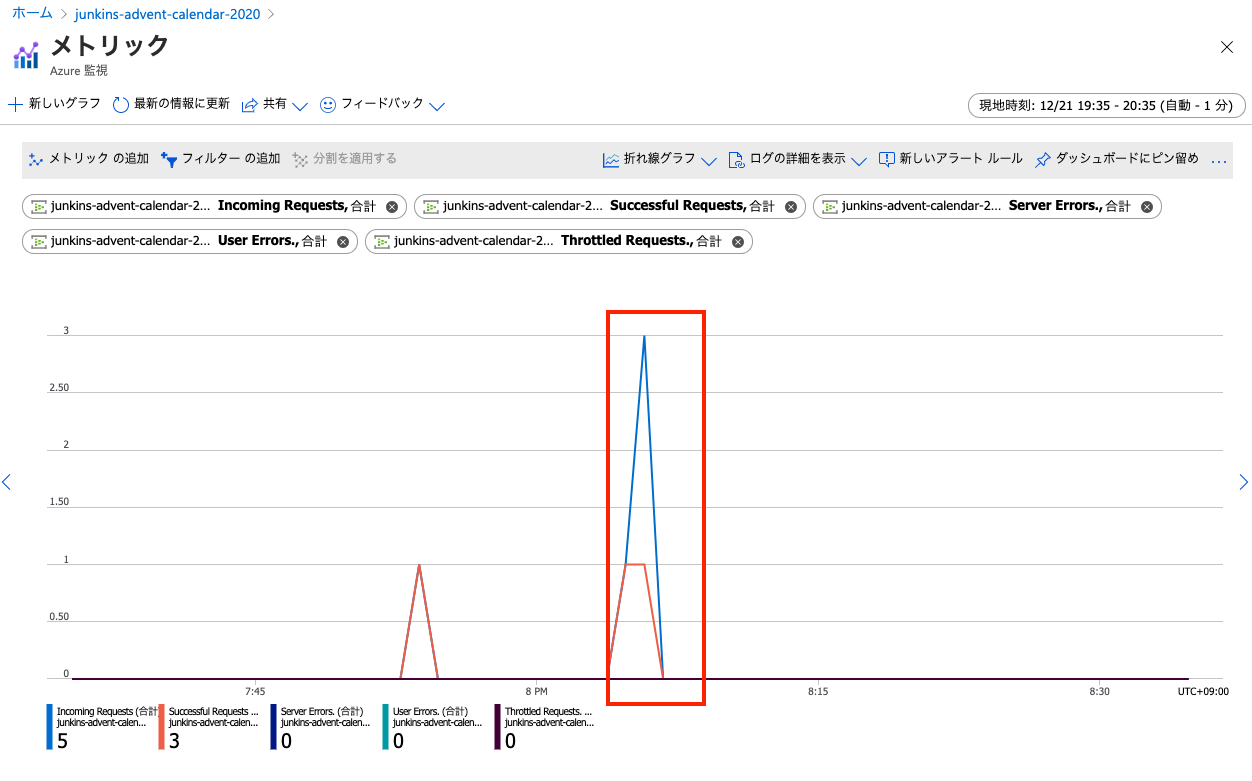Refresh with latest information icon

click(121, 105)
